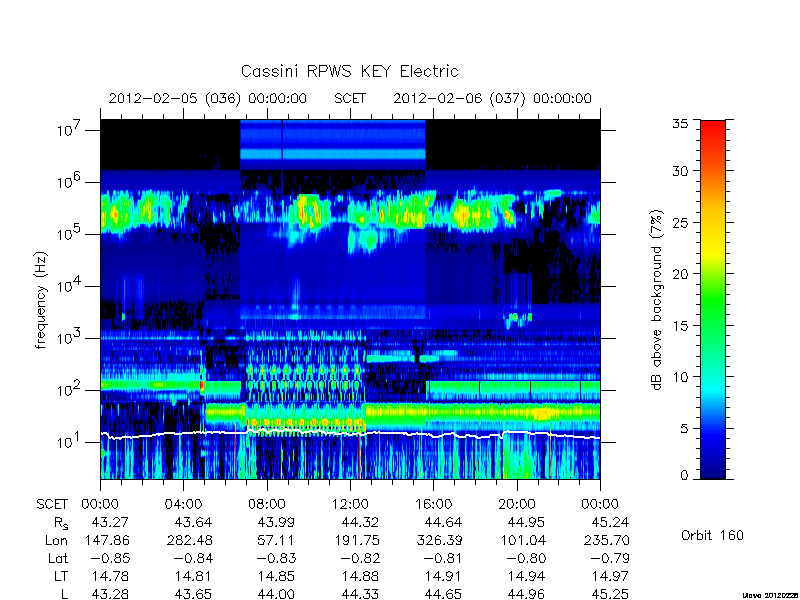
Task: Click the L value '44.96'
Action: tap(527, 594)
